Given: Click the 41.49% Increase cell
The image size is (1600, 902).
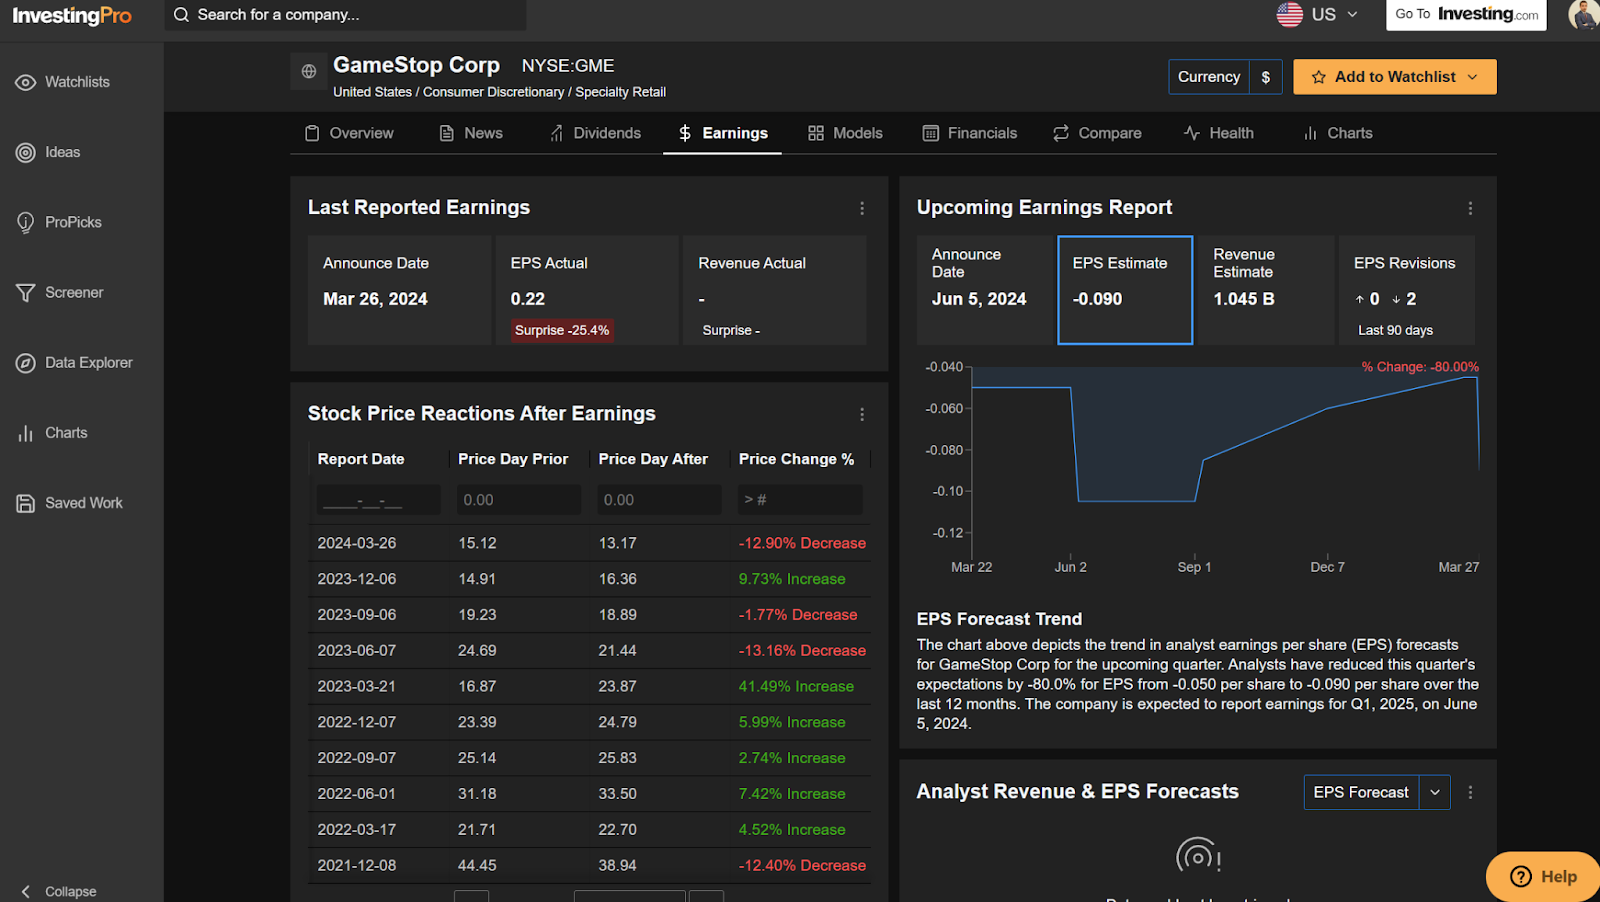Looking at the screenshot, I should pos(796,687).
